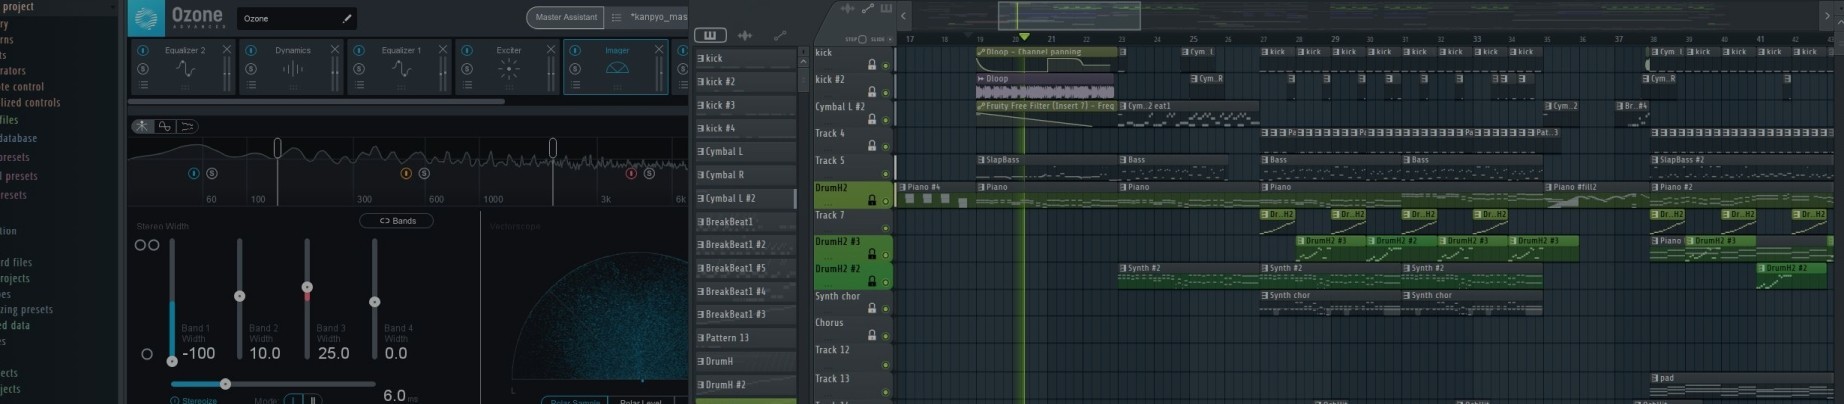Solo the Dynamics module
This screenshot has width=1844, height=404.
[x=251, y=69]
